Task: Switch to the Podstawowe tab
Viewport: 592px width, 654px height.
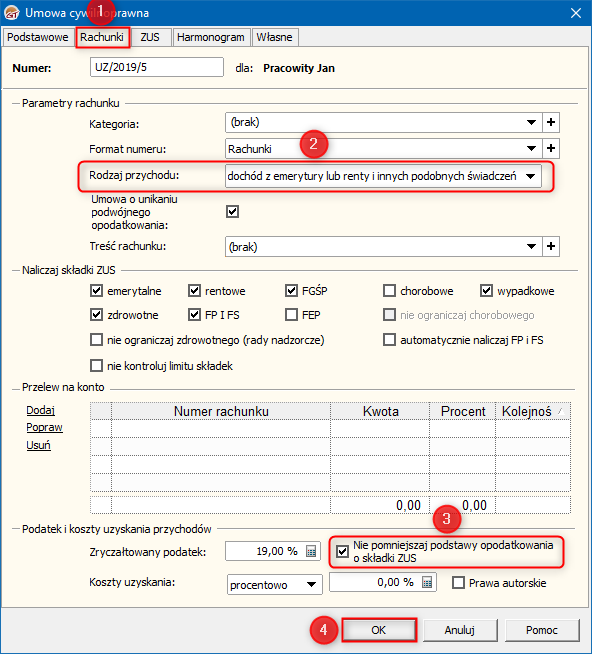Action: point(38,37)
